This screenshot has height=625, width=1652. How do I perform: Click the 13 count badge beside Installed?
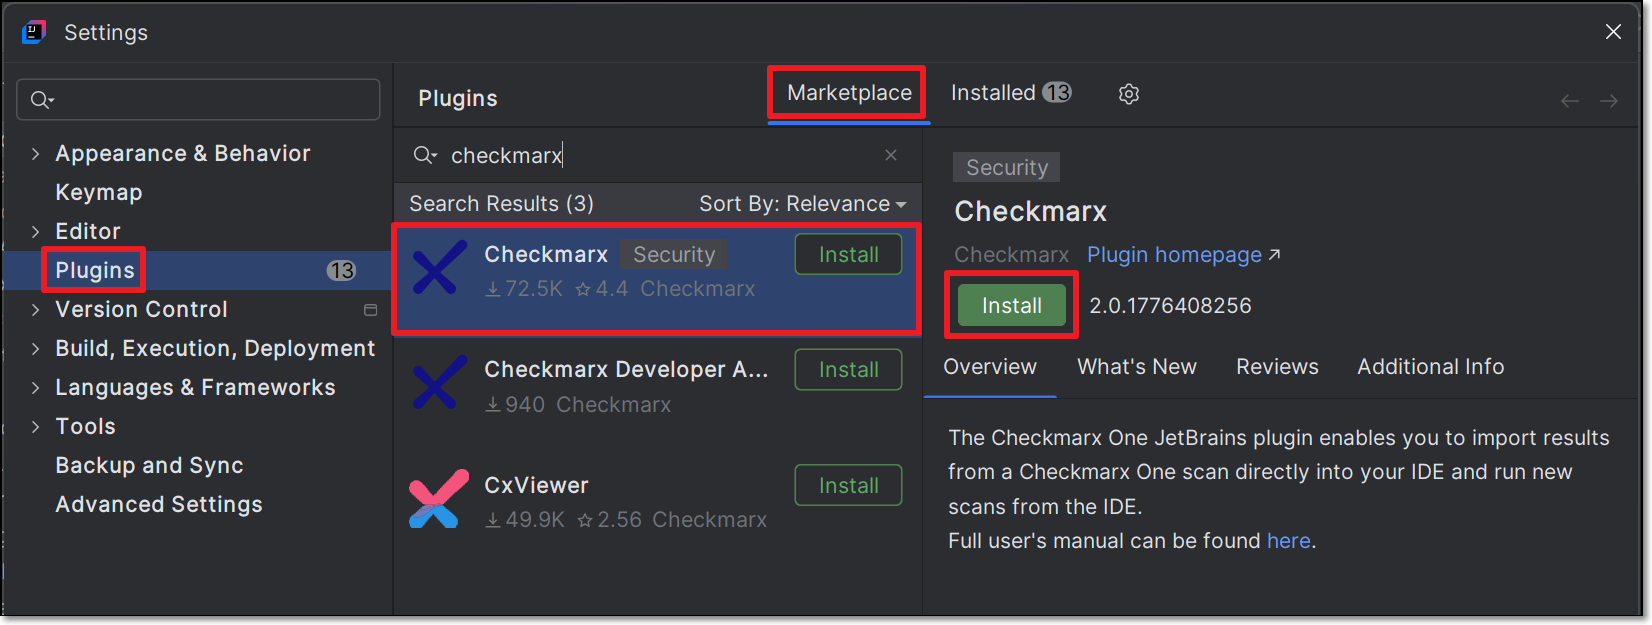(1057, 93)
